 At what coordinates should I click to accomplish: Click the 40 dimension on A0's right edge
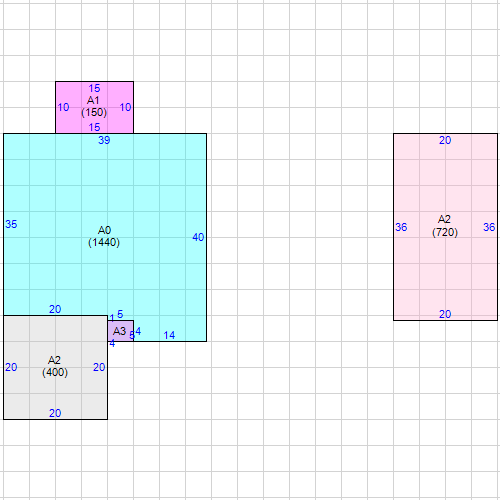click(198, 237)
